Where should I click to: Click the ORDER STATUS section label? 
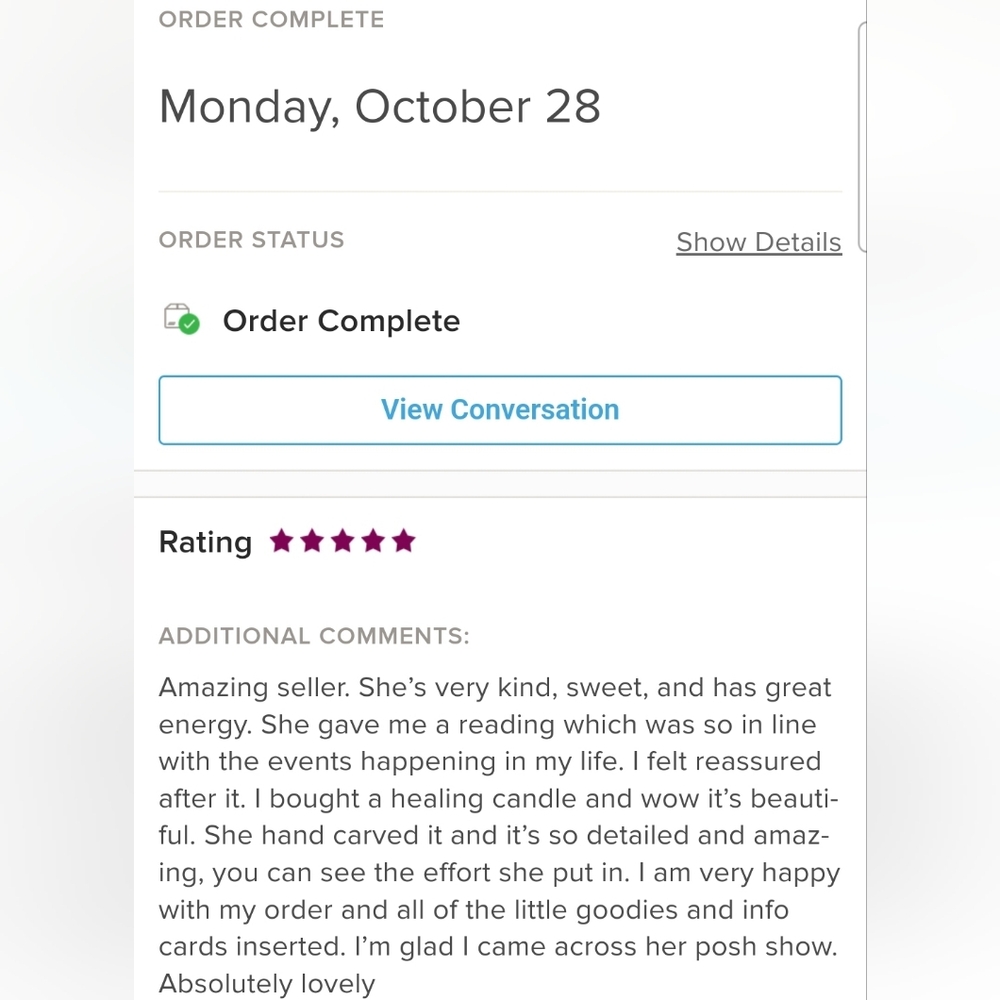tap(251, 240)
